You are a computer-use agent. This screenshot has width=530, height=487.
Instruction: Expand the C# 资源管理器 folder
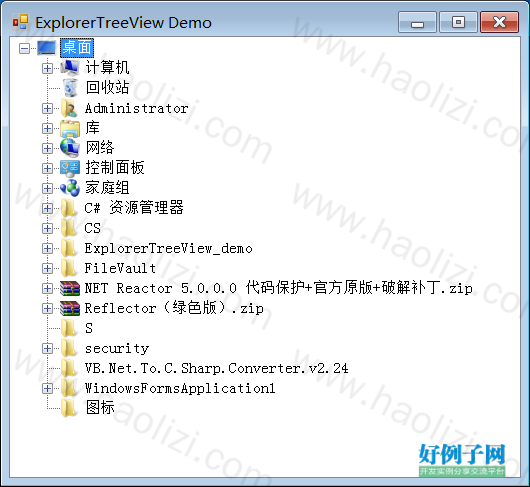(47, 208)
